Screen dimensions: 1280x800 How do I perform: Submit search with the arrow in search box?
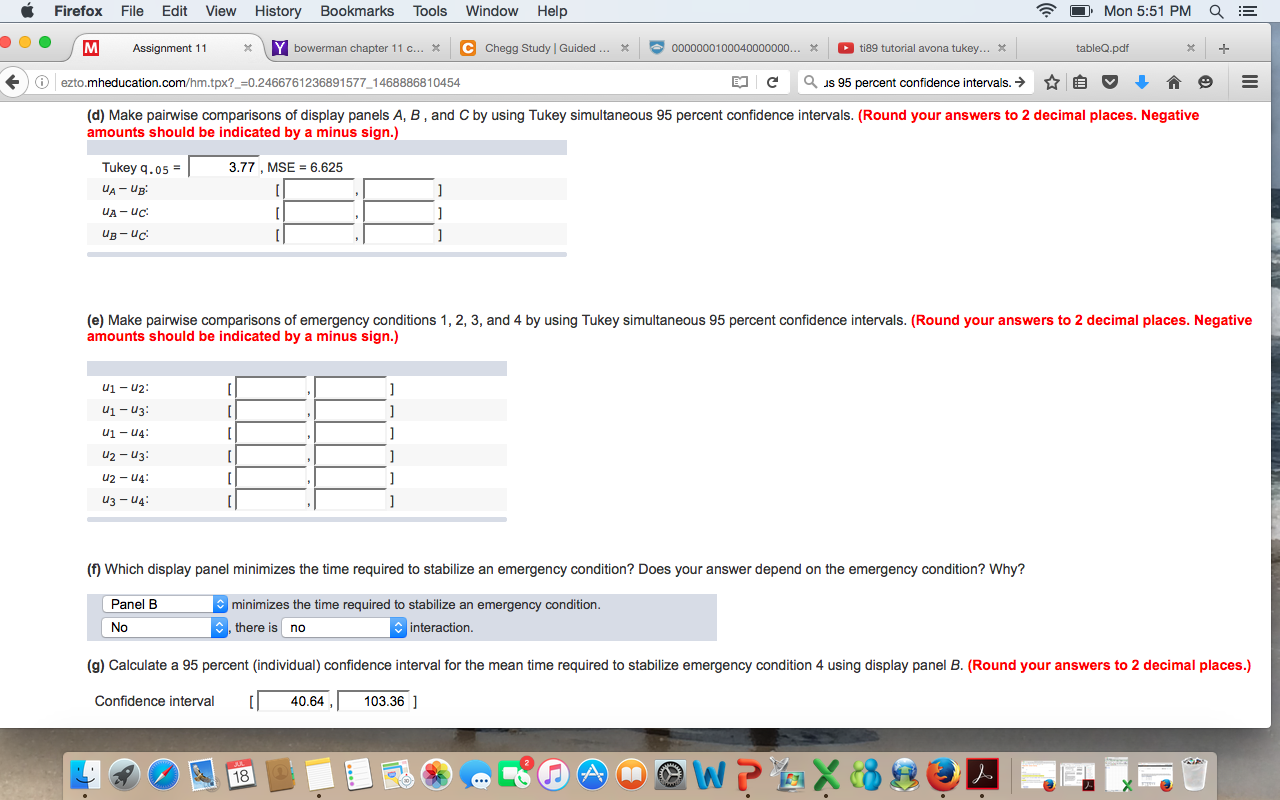coord(1019,82)
